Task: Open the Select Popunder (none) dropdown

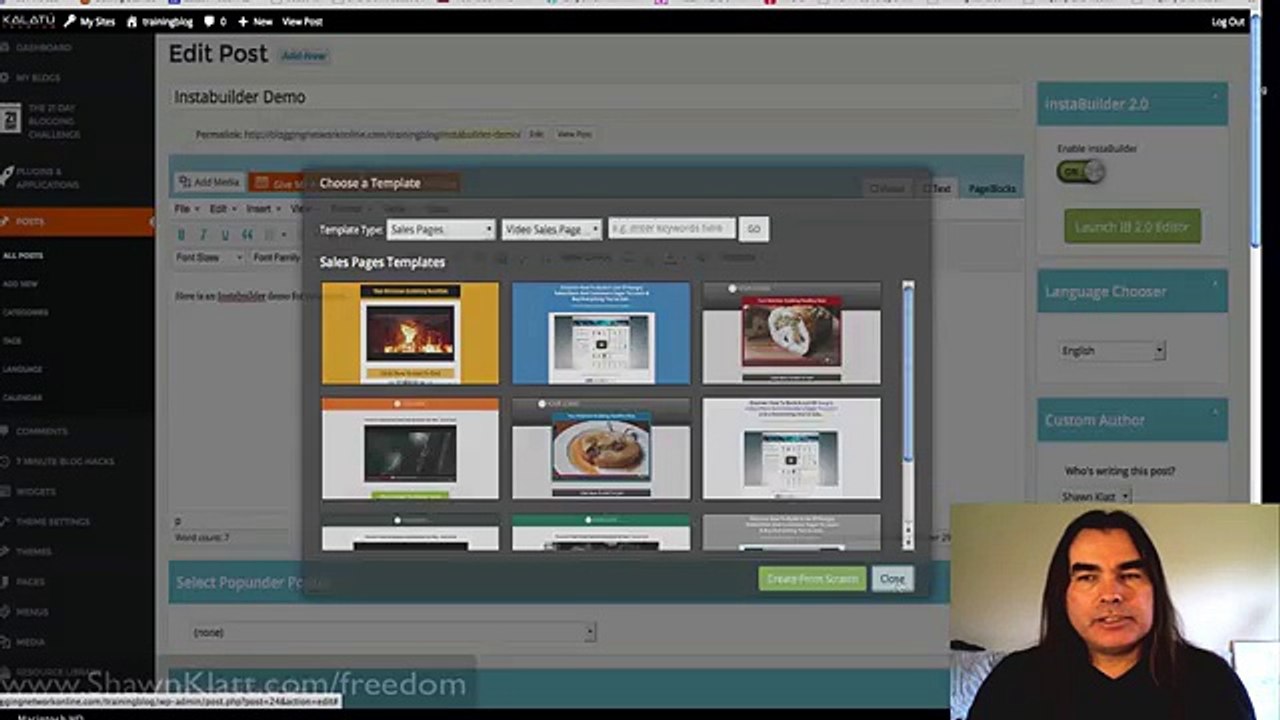Action: (x=393, y=632)
